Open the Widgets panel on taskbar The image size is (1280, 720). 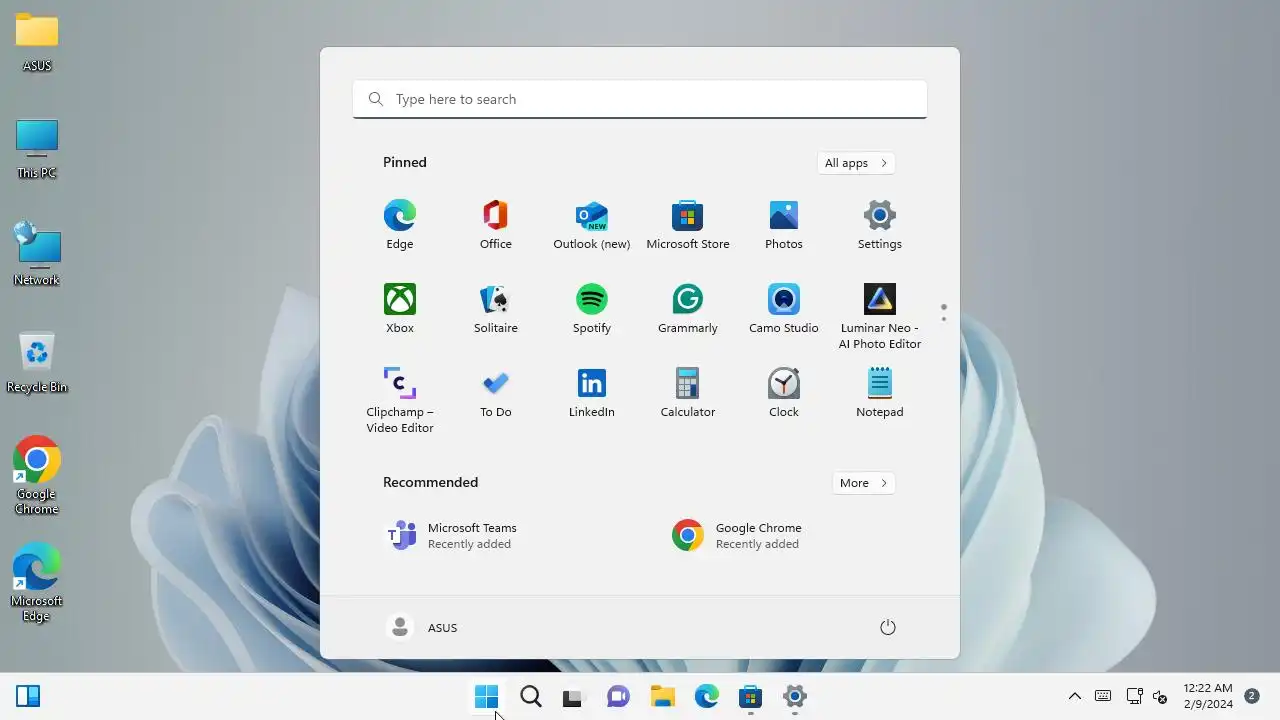(28, 696)
